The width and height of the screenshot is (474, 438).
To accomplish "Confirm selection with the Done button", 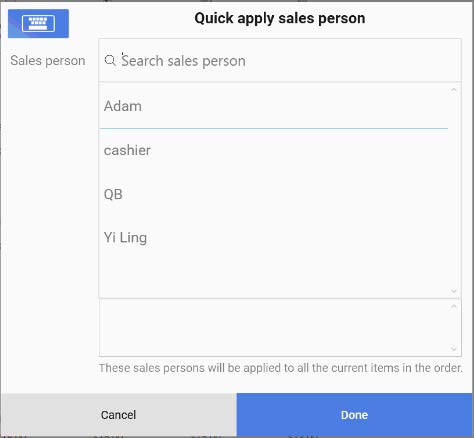I will click(x=354, y=415).
